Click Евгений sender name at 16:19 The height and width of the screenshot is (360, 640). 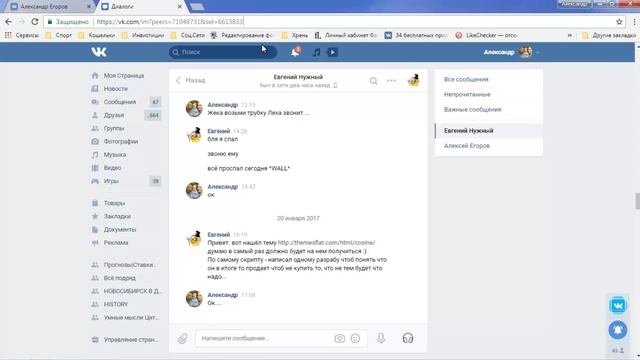click(219, 235)
